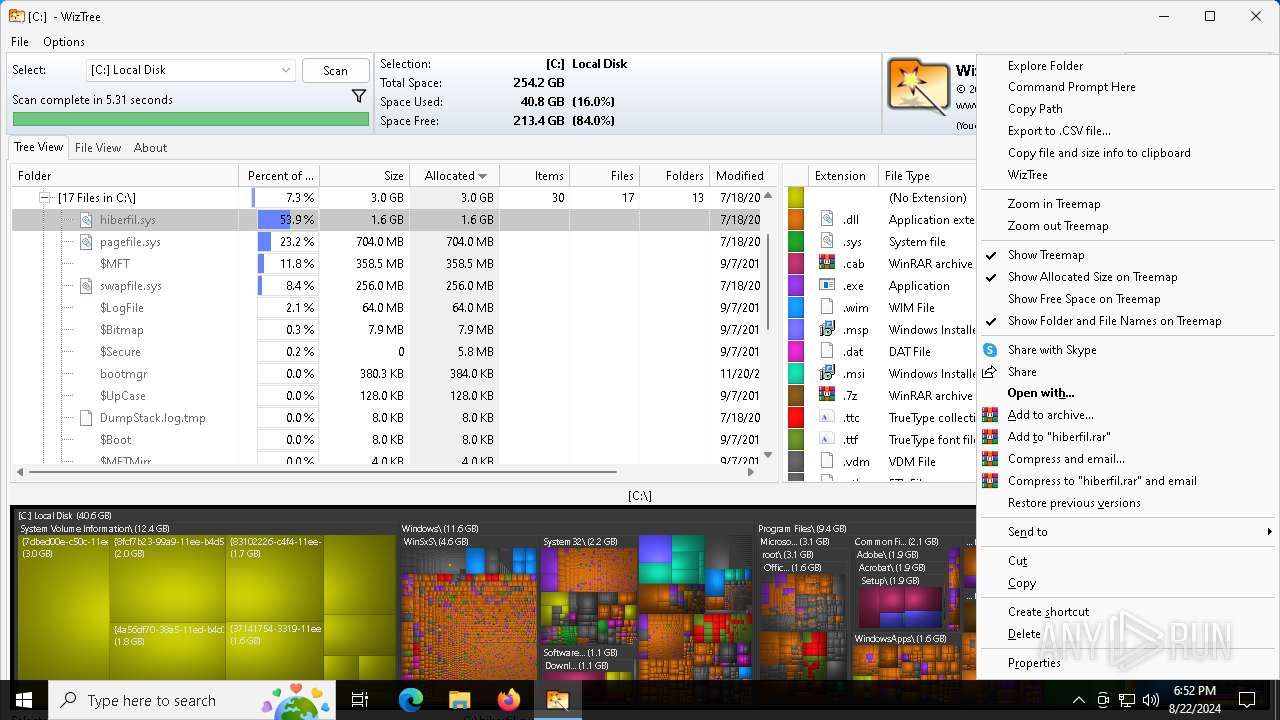Click the WizTree taskbar icon
This screenshot has height=720, width=1280.
(557, 700)
